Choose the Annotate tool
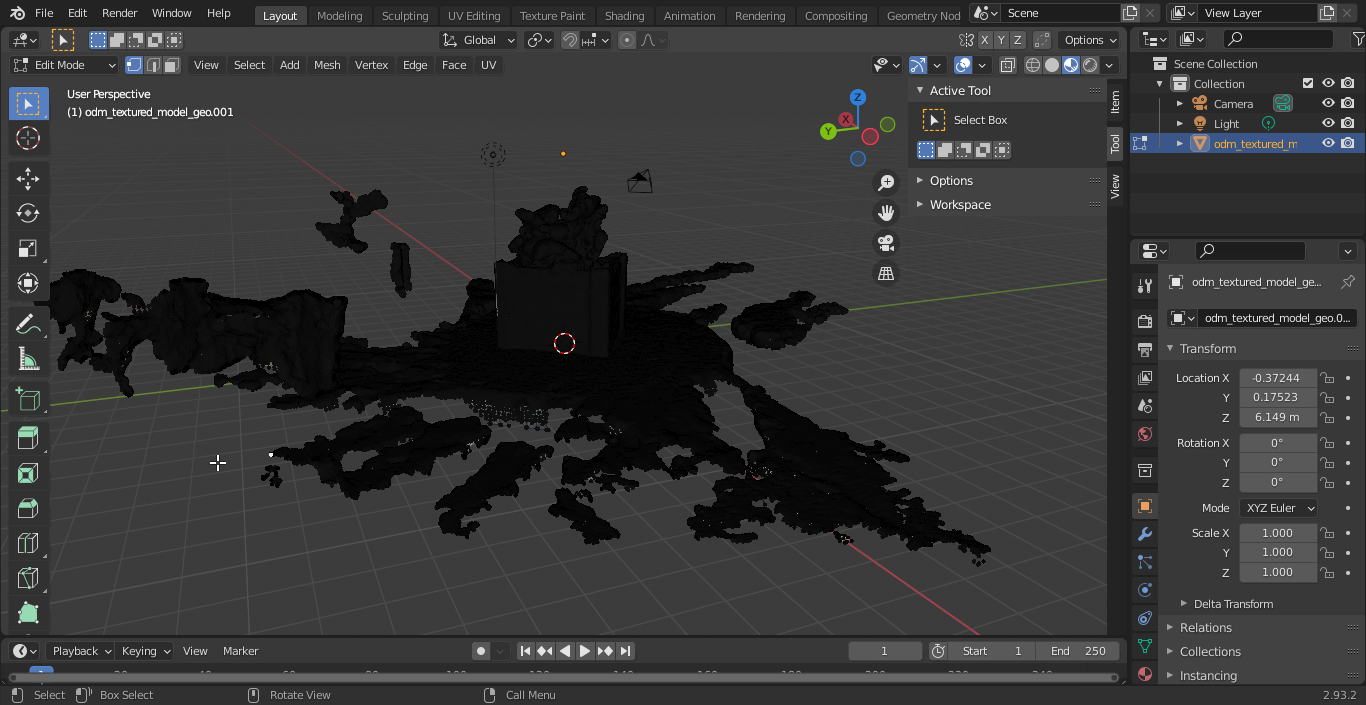Screen dimensions: 1366x705 pyautogui.click(x=28, y=324)
